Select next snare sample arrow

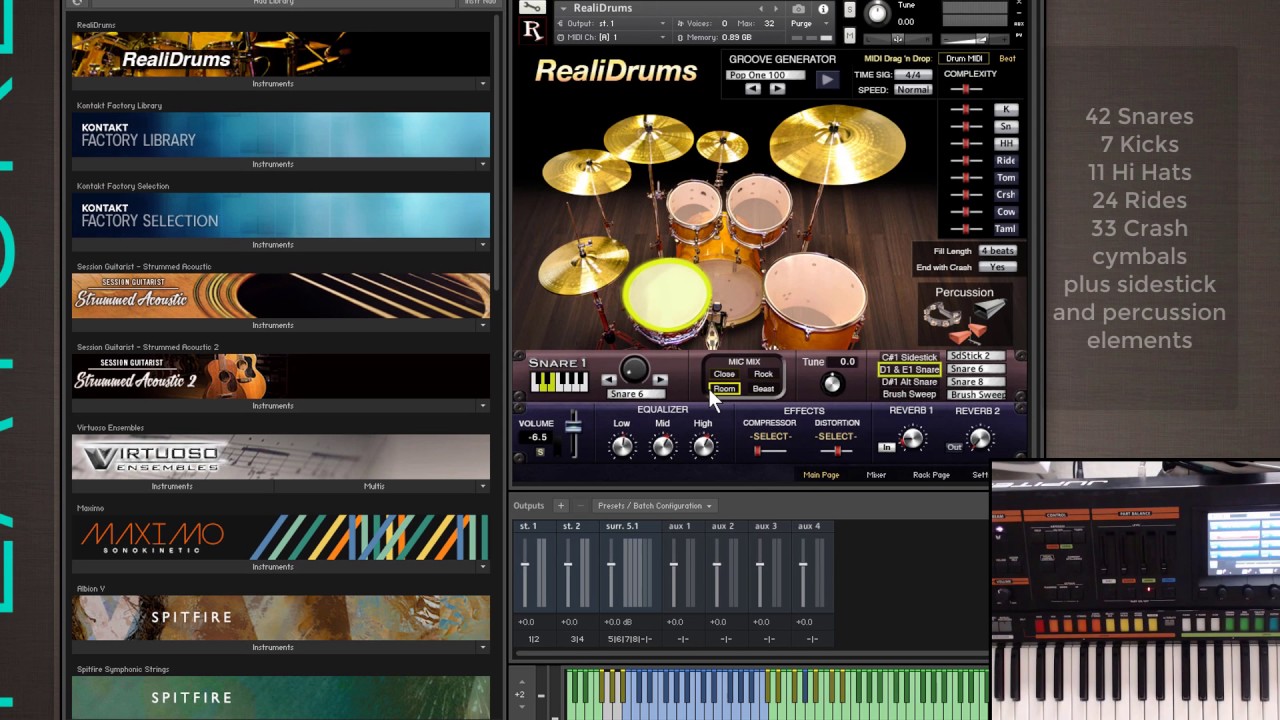click(660, 379)
